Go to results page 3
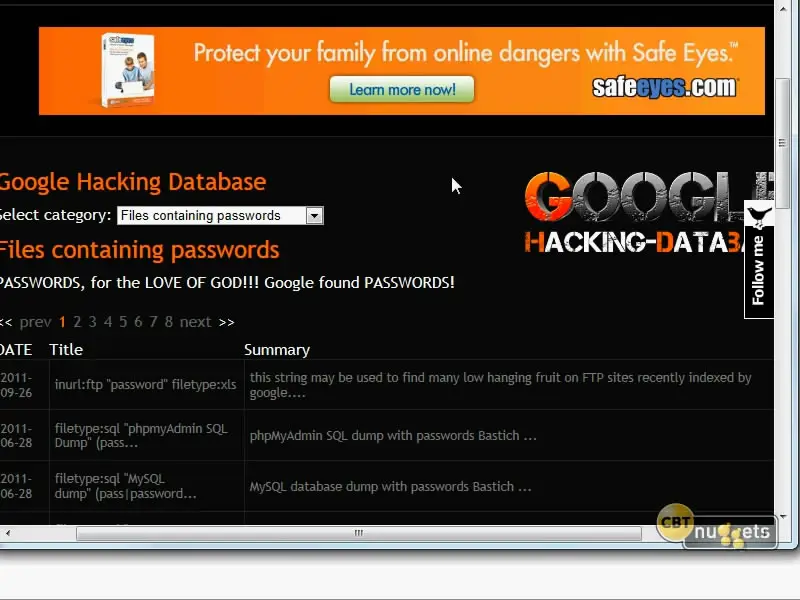The width and height of the screenshot is (800, 600). point(92,322)
